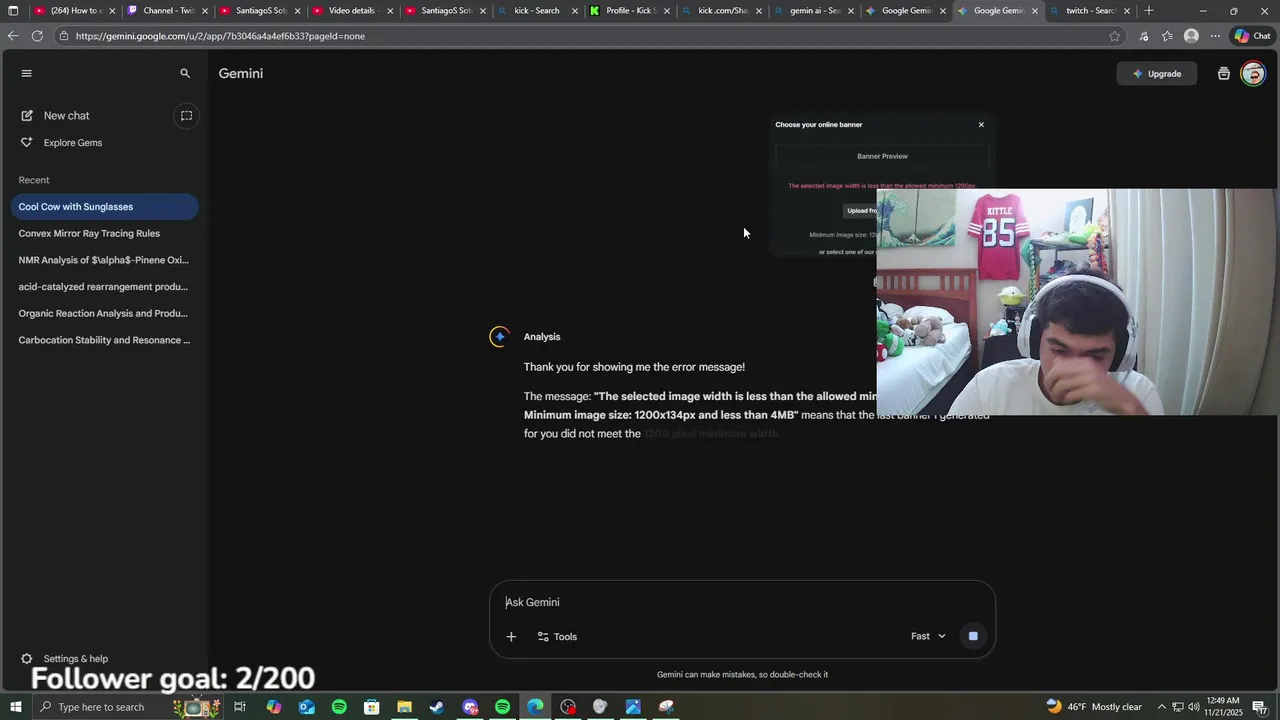This screenshot has height=720, width=1280.
Task: Open browser Settings and more ellipsis
Action: click(1215, 36)
